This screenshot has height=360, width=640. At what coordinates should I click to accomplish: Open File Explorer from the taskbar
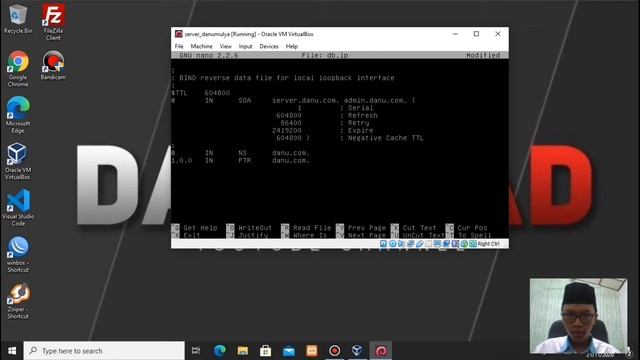[x=243, y=351]
